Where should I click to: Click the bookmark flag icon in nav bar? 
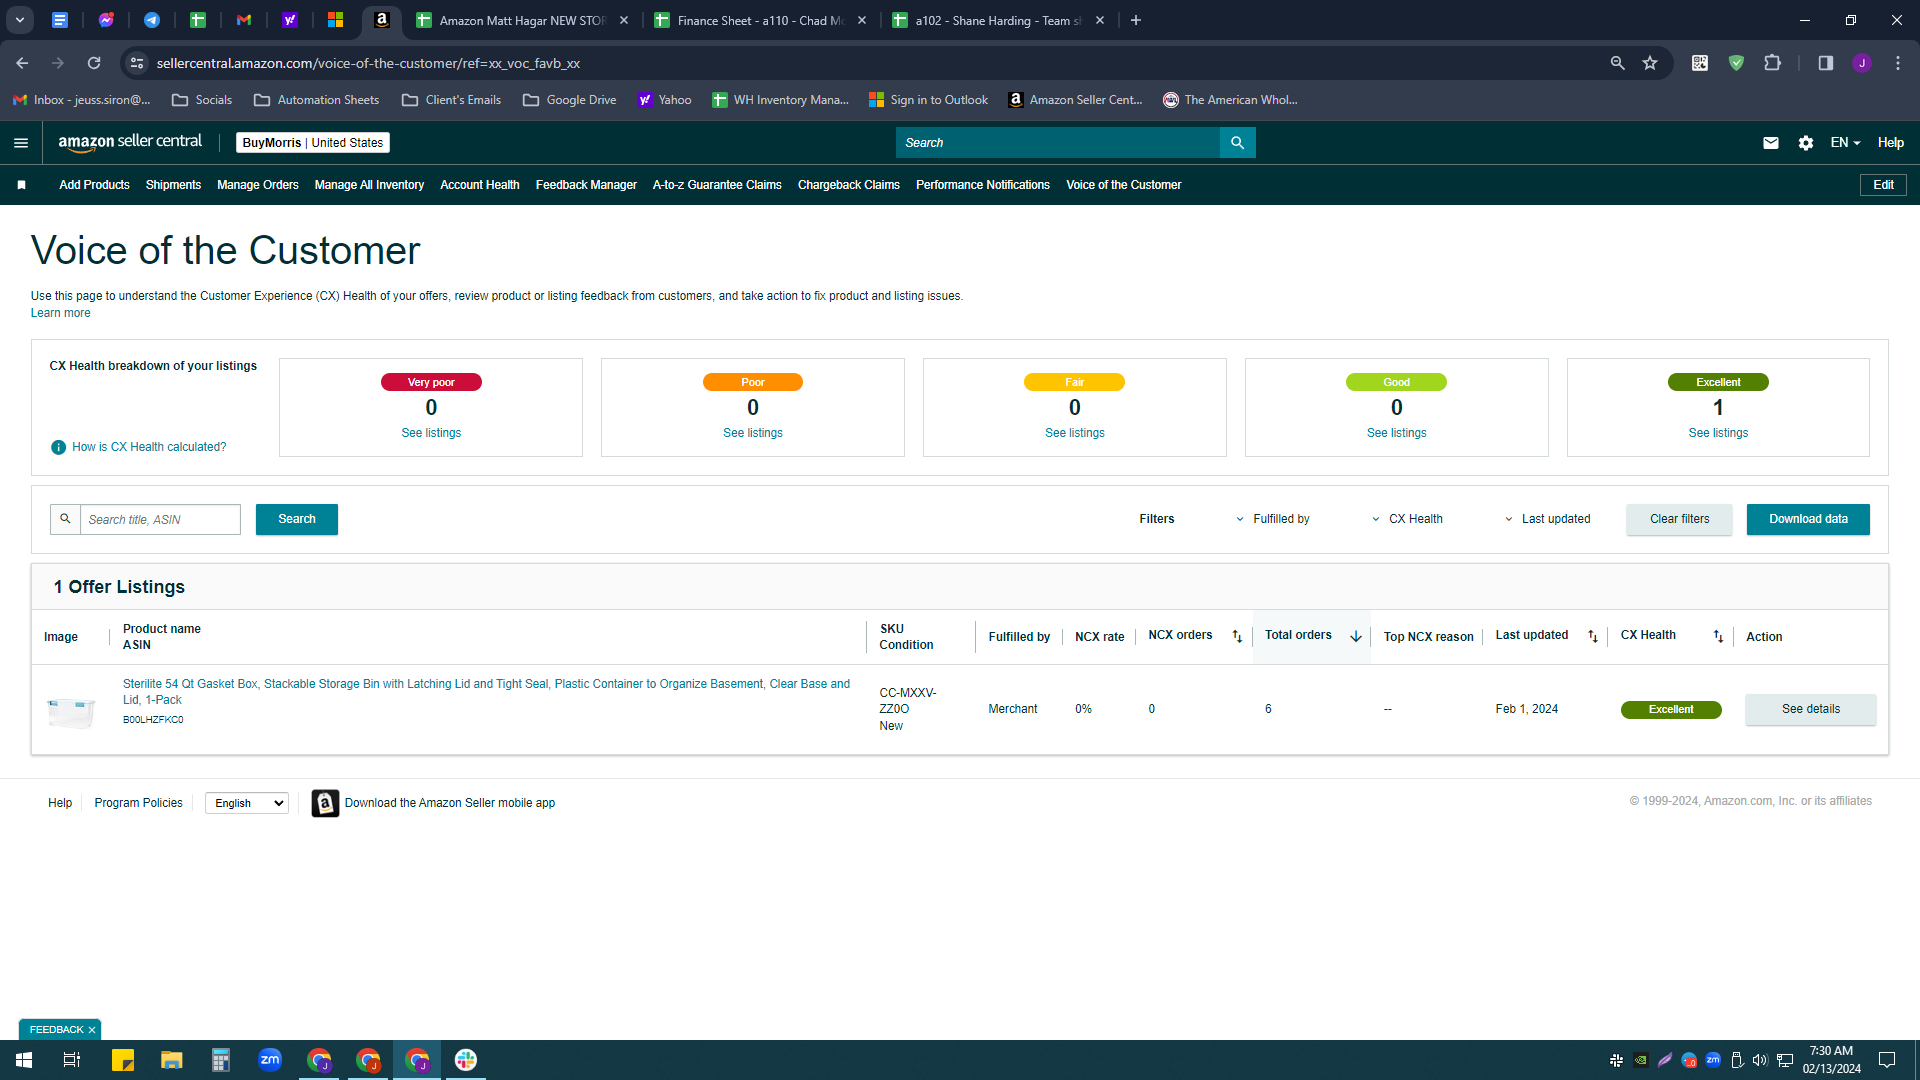(x=22, y=185)
